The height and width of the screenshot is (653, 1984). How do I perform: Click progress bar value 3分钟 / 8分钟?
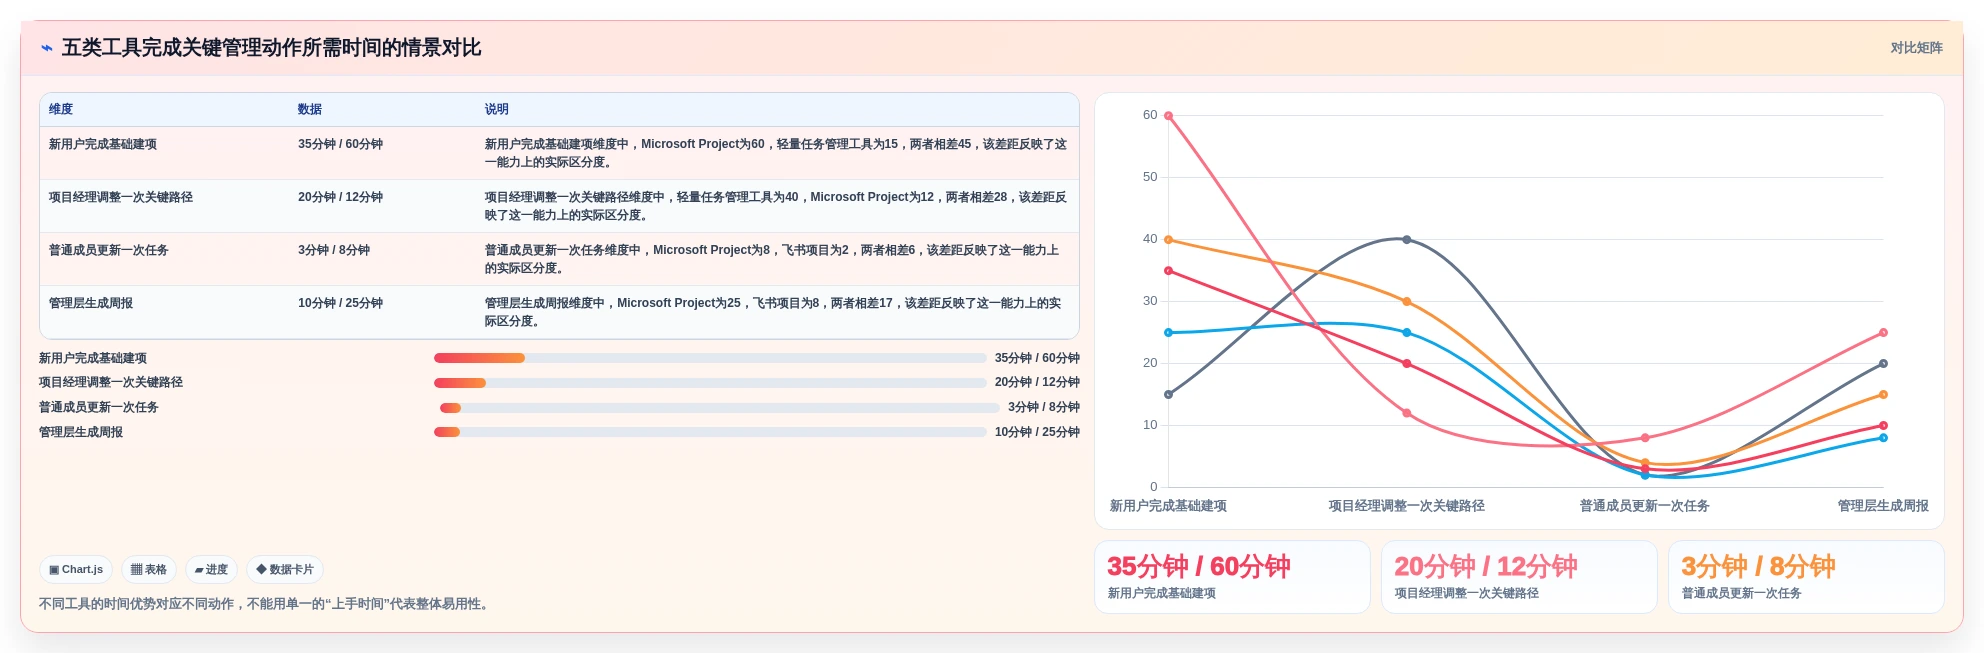(1044, 407)
